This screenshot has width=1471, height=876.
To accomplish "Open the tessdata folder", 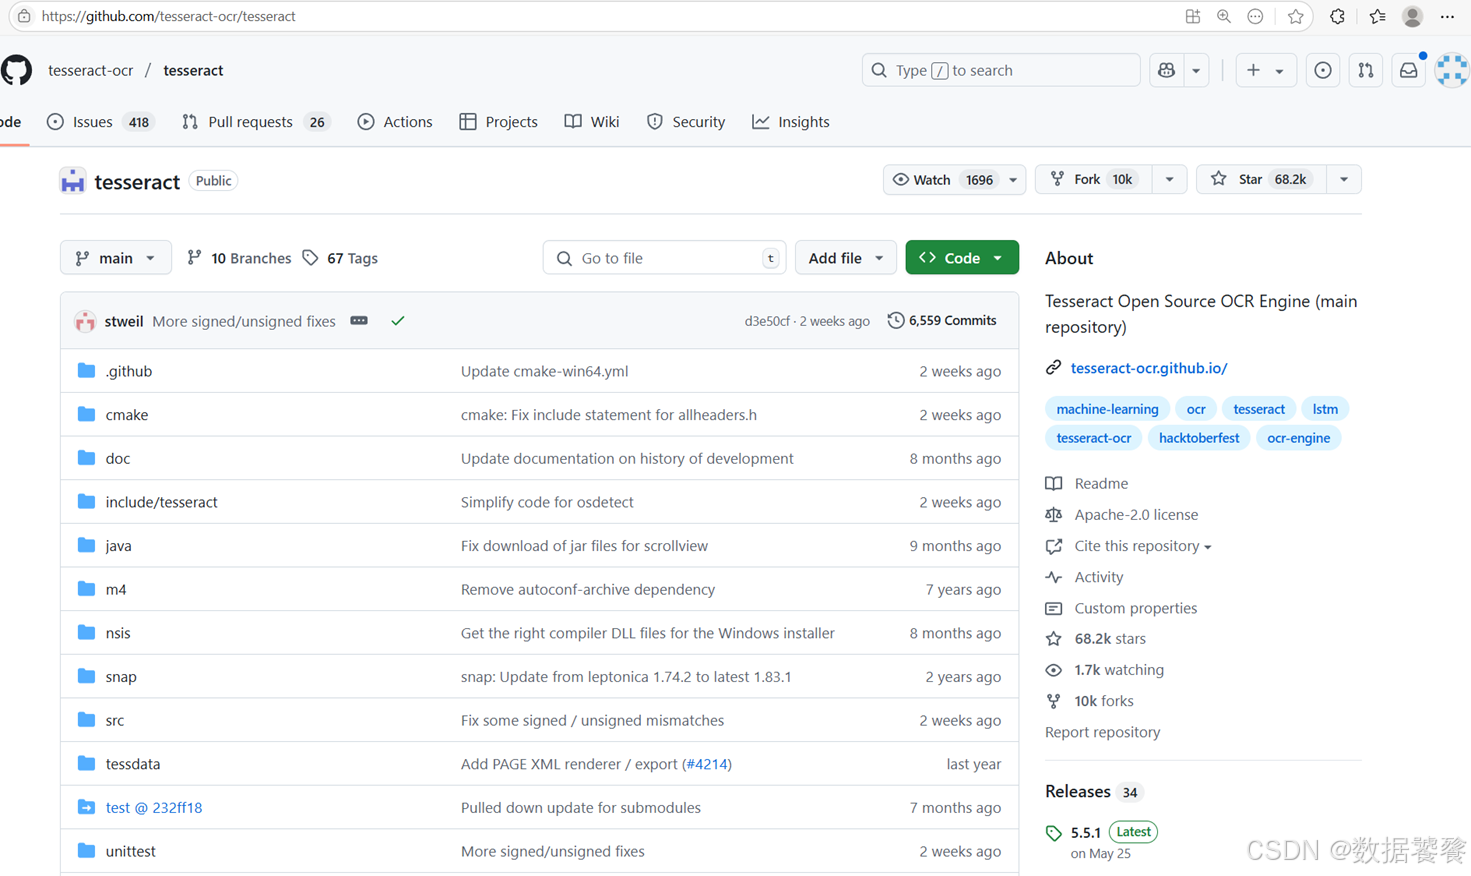I will click(x=133, y=764).
